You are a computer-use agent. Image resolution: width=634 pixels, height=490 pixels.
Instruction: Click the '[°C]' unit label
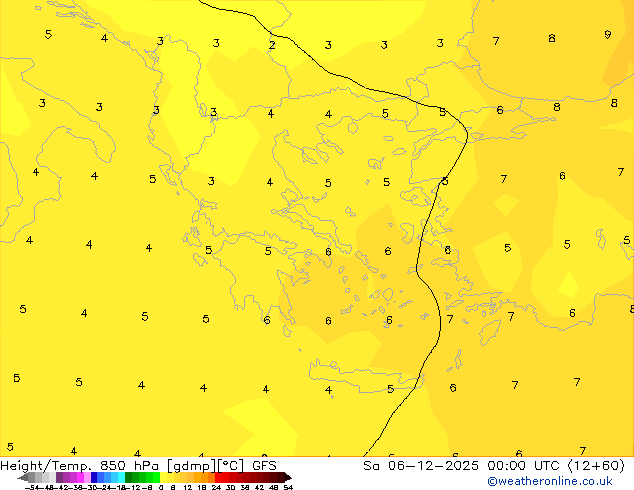(x=231, y=466)
